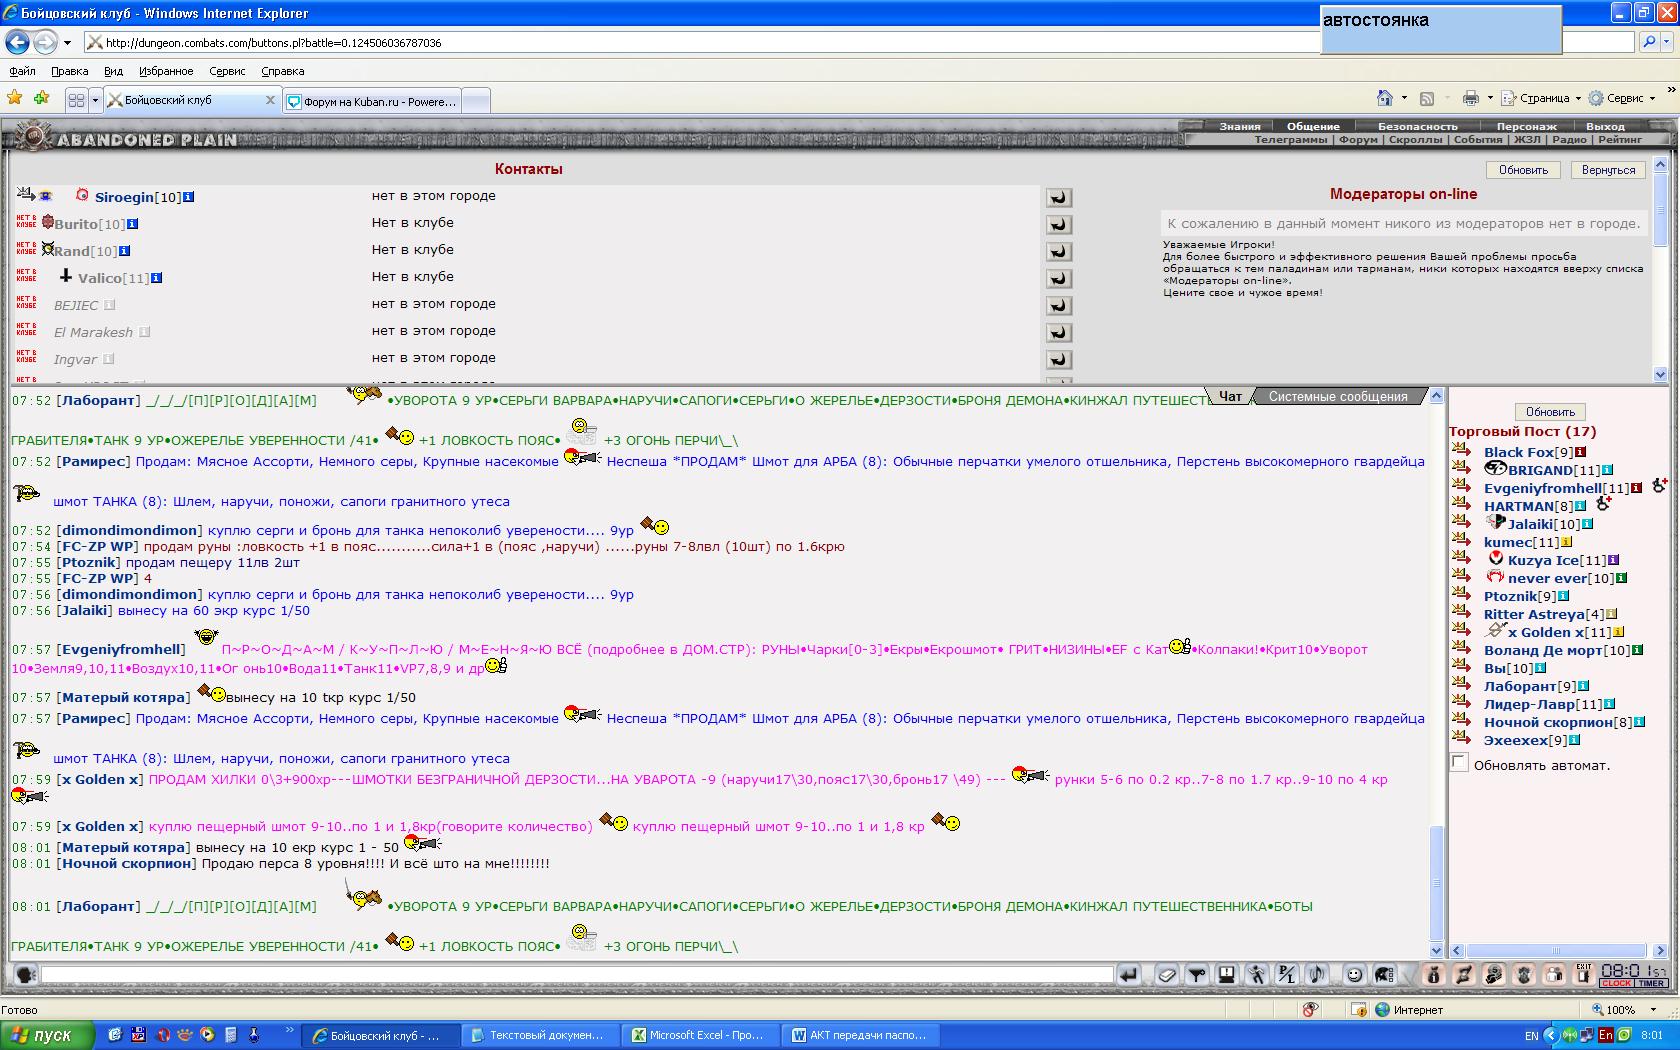Switch to Системные сообщения tab
This screenshot has height=1050, width=1680.
pyautogui.click(x=1337, y=397)
